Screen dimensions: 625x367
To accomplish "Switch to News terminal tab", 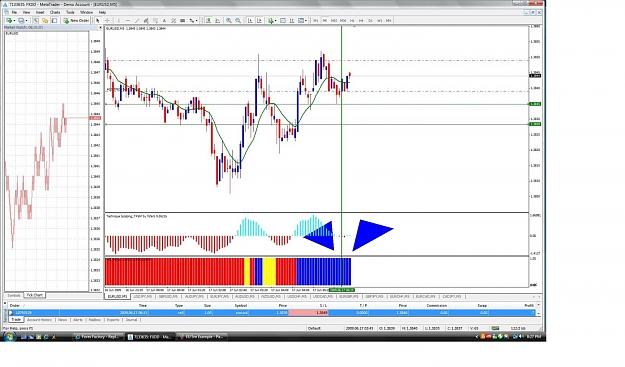I will [x=63, y=320].
